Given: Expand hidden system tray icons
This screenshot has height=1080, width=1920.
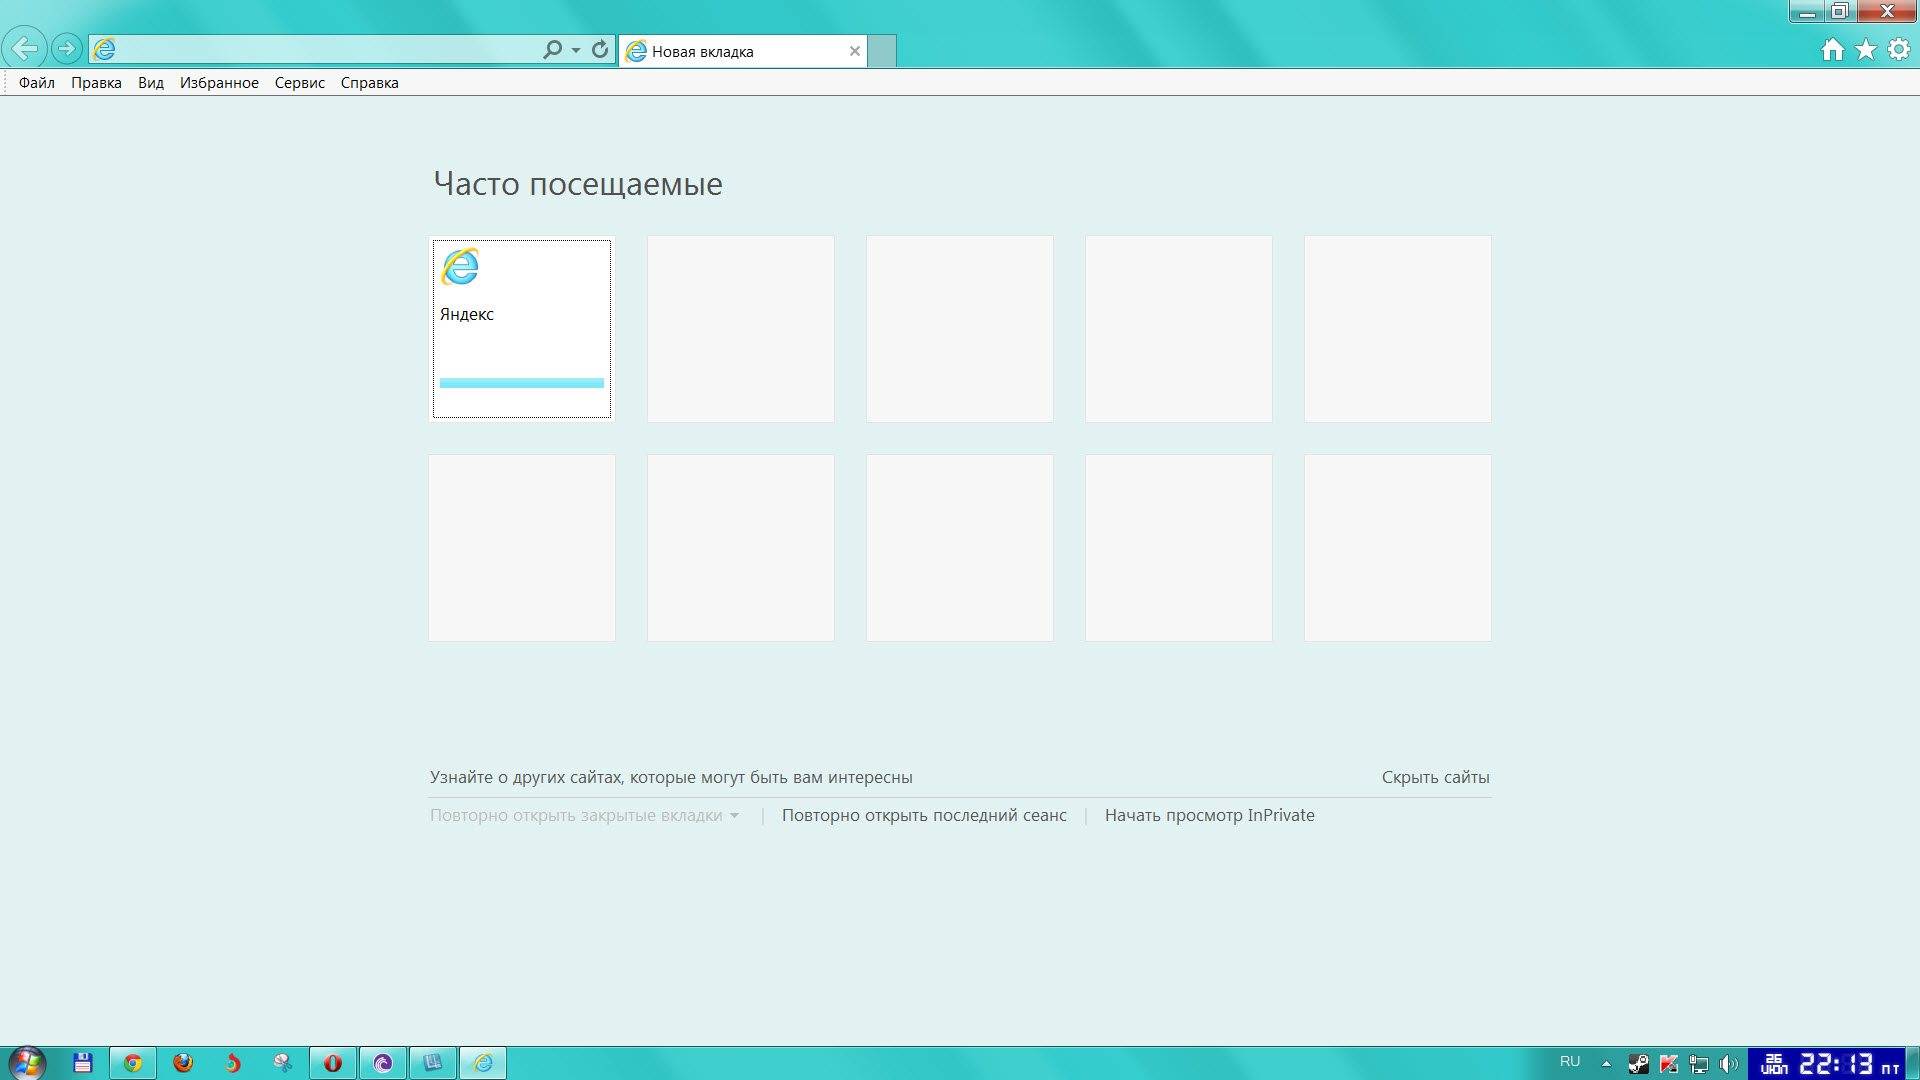Looking at the screenshot, I should pos(1607,1063).
